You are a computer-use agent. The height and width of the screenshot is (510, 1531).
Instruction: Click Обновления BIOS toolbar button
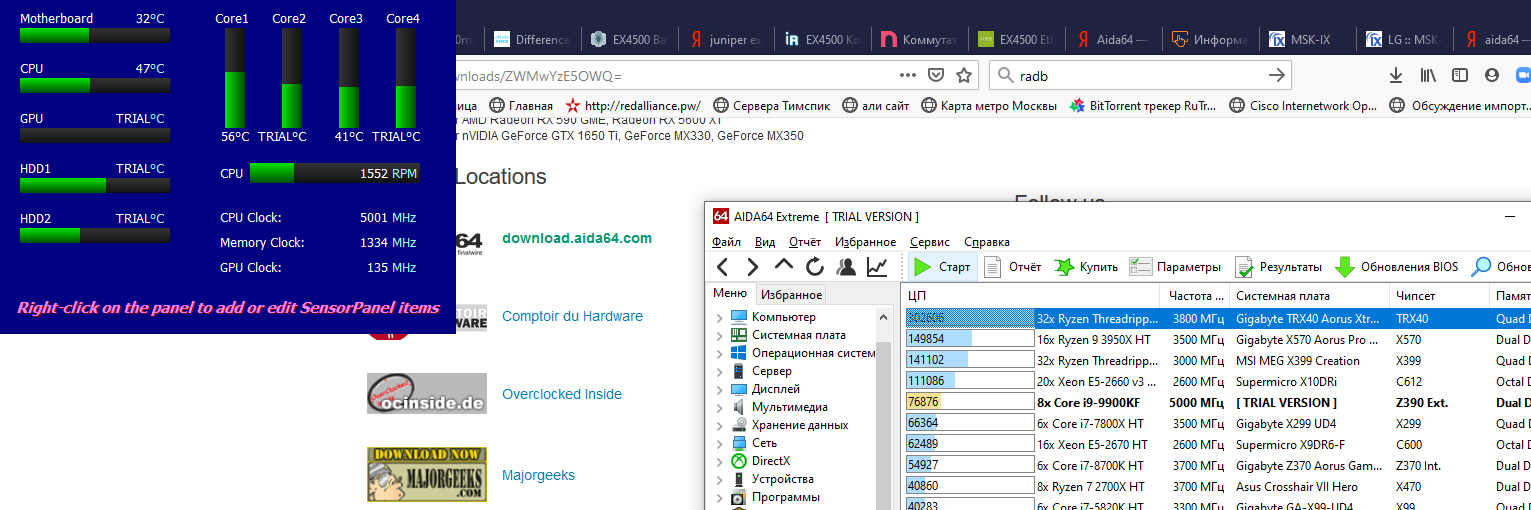(x=1397, y=267)
